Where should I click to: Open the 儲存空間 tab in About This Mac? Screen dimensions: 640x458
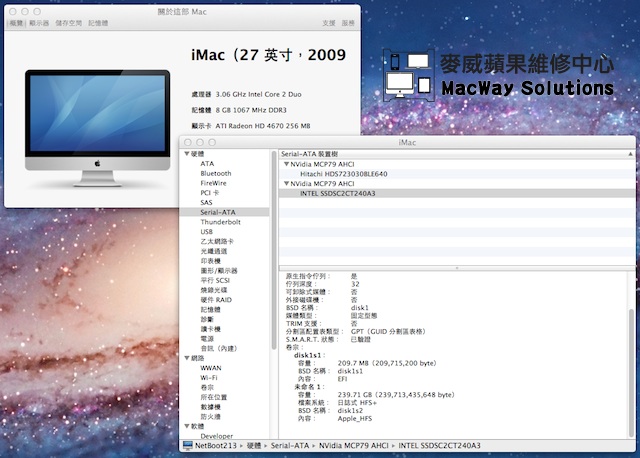click(x=69, y=23)
